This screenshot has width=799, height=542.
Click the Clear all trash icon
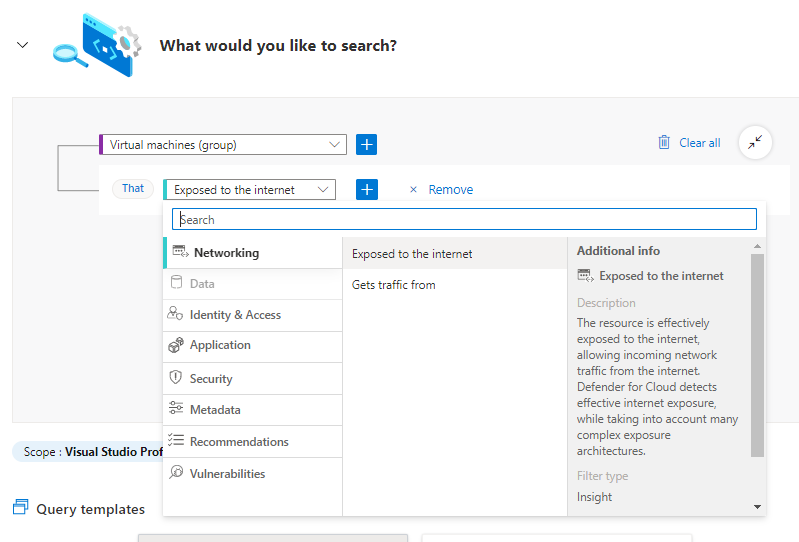[x=664, y=143]
